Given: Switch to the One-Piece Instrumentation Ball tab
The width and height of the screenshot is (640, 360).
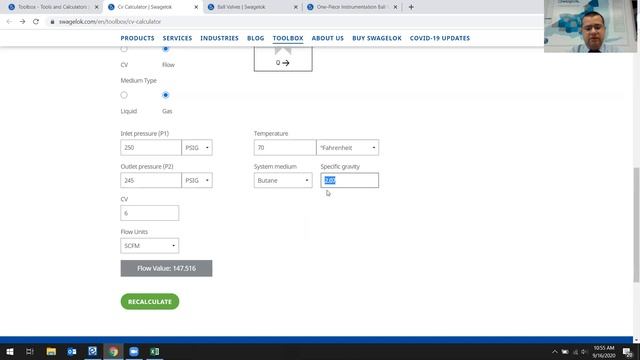Looking at the screenshot, I should click(x=352, y=7).
